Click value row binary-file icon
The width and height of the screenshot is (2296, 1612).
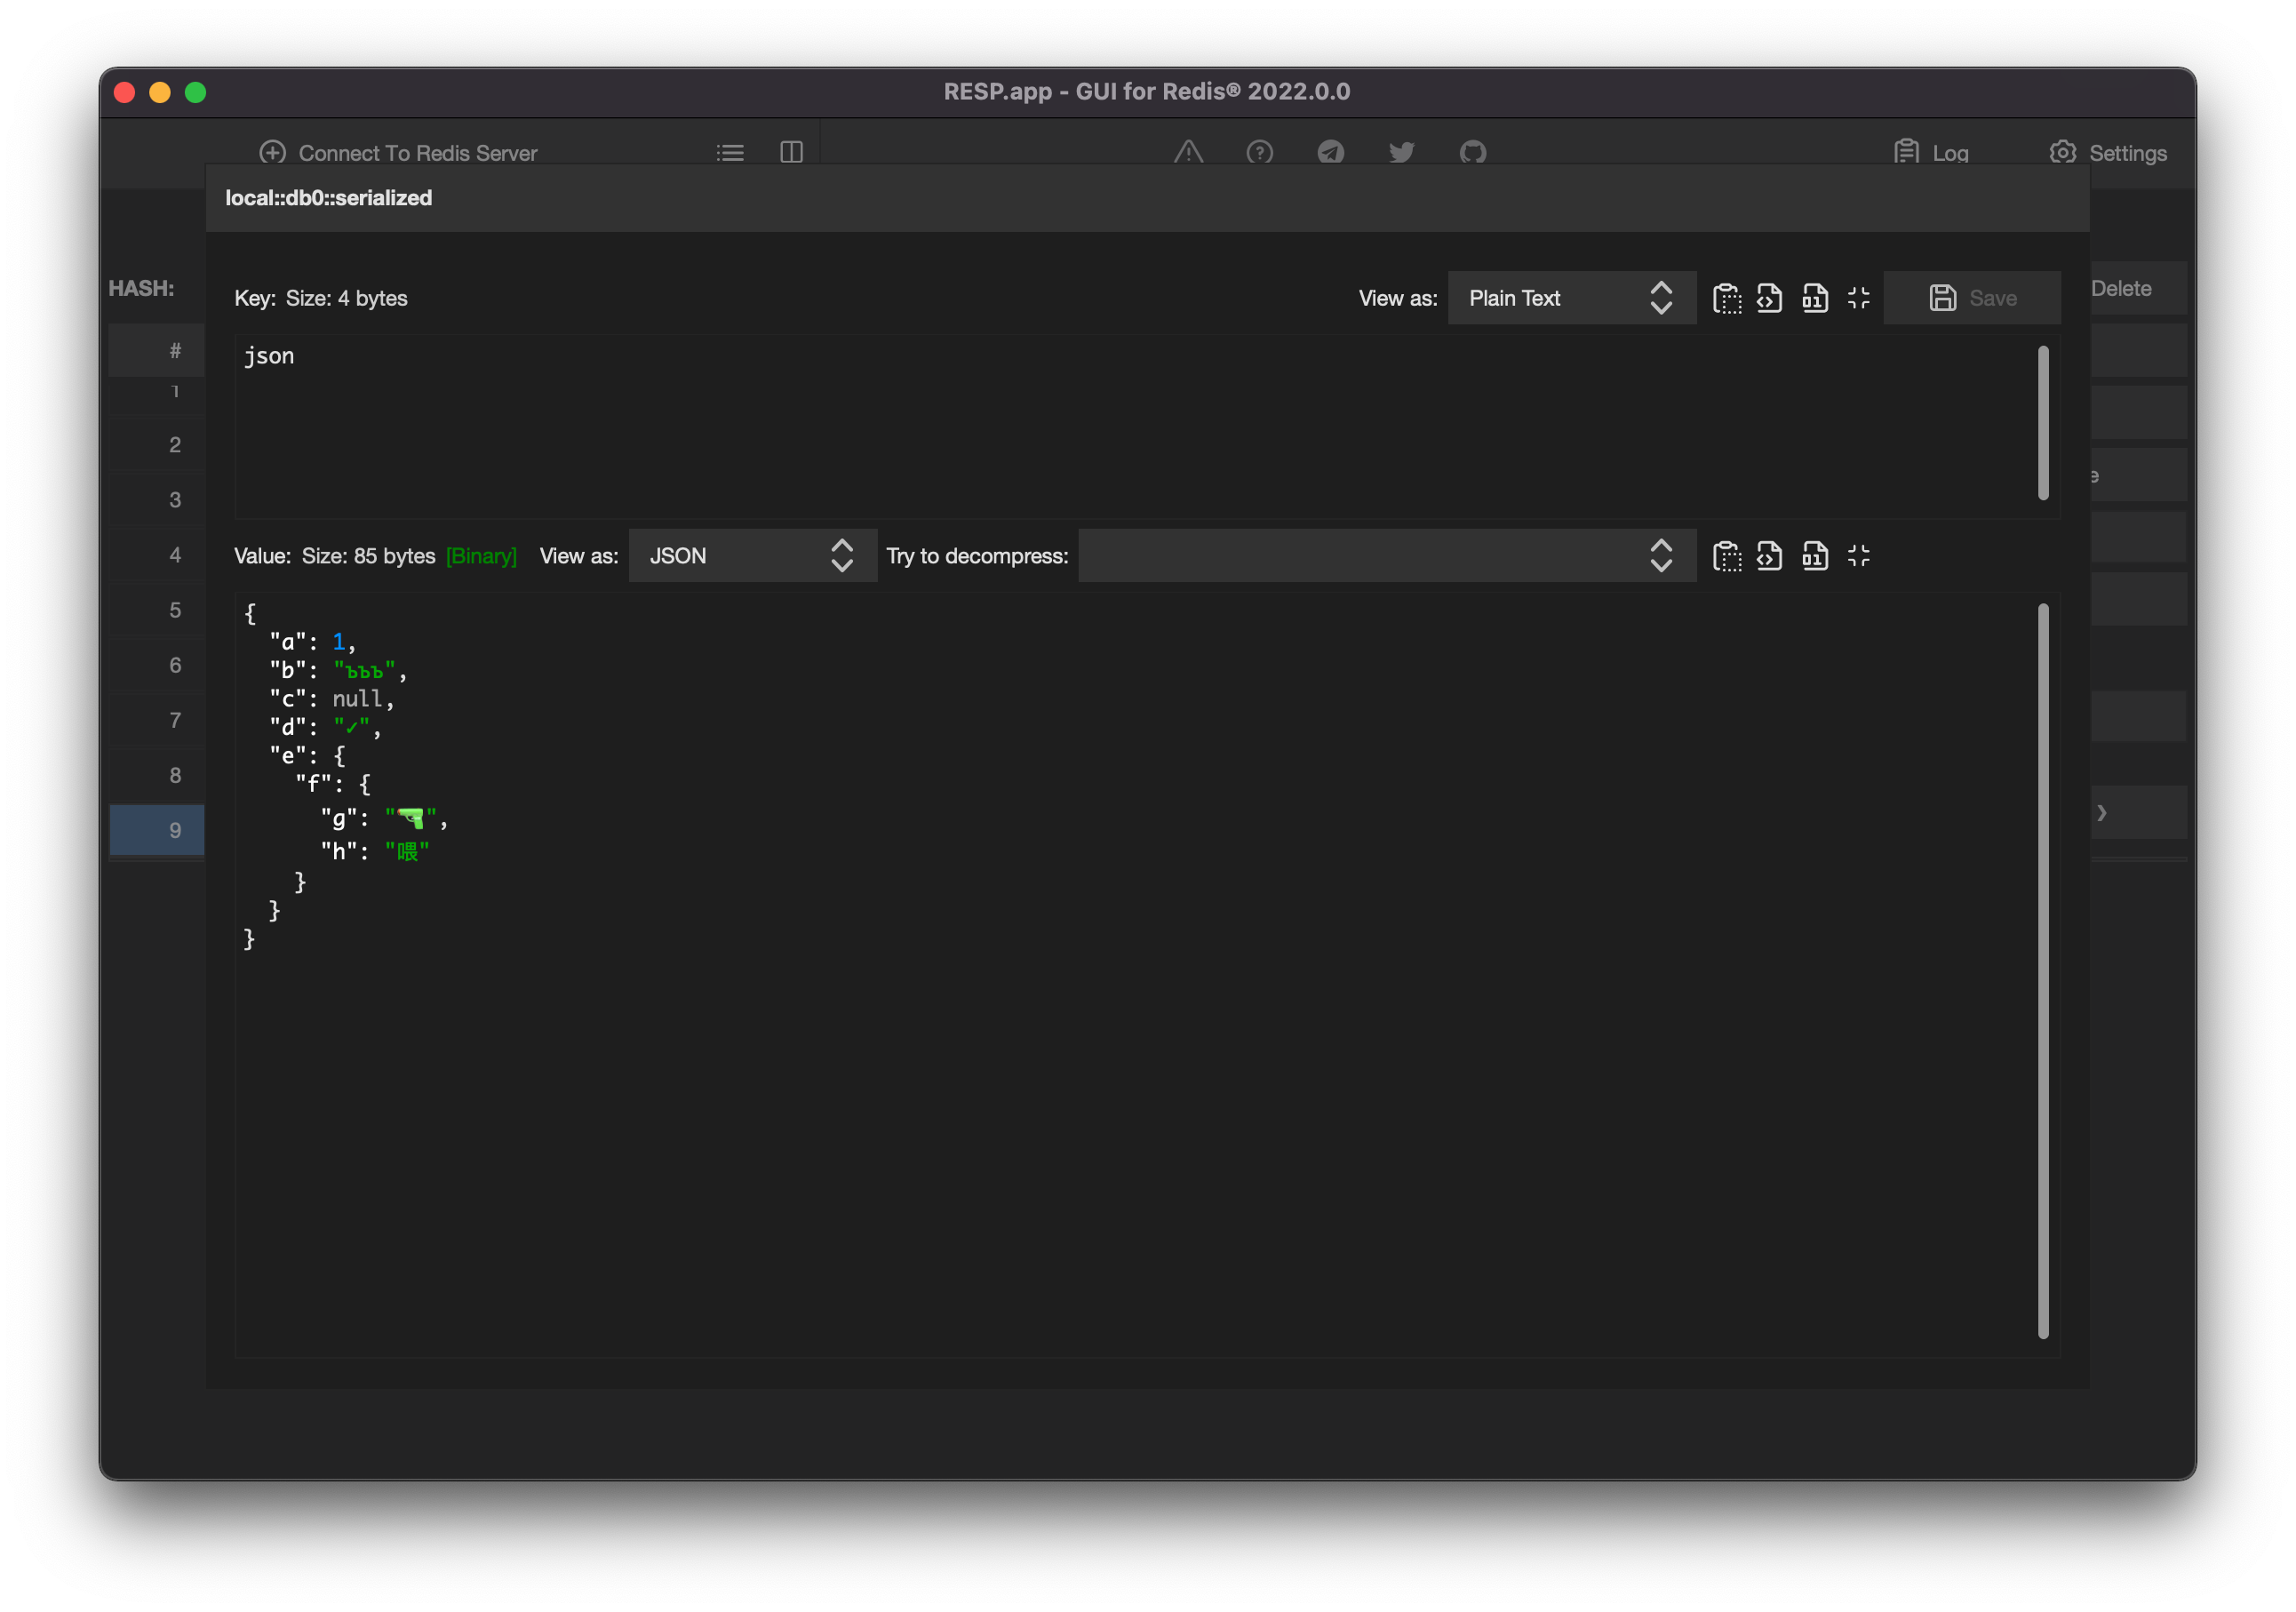[1814, 556]
